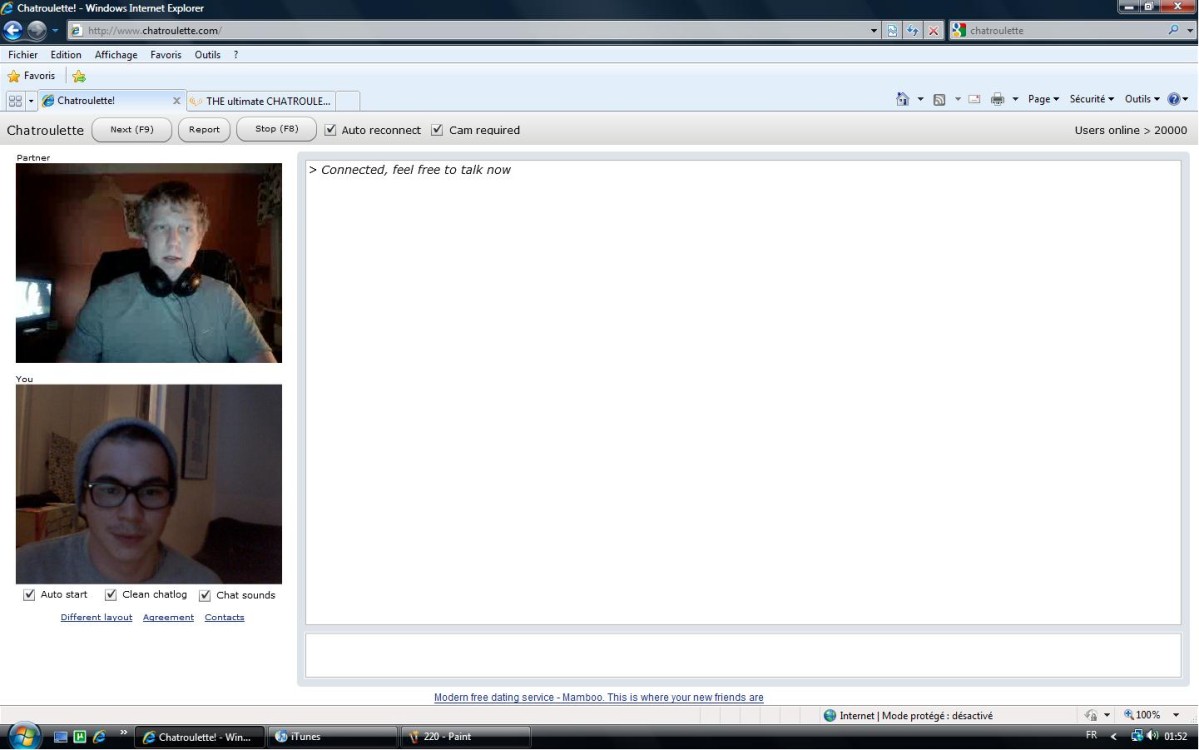The height and width of the screenshot is (750, 1199).
Task: Click the network tray icon
Action: pyautogui.click(x=1137, y=735)
